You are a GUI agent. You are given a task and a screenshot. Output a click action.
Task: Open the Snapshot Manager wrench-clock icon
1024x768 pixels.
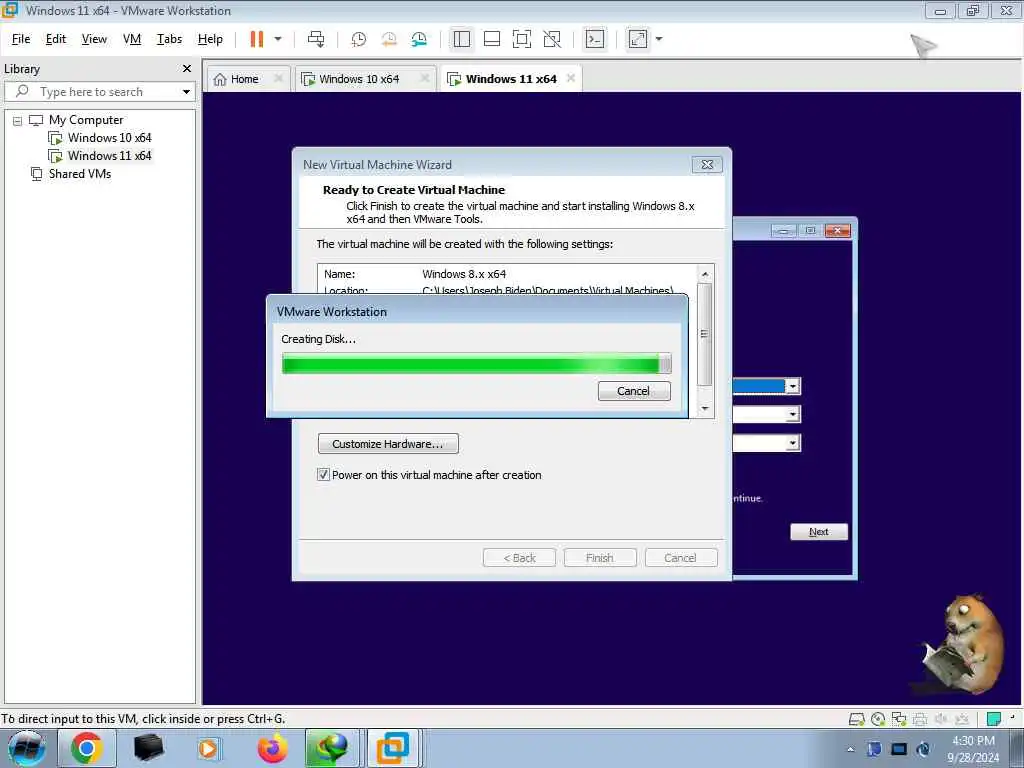coord(419,39)
